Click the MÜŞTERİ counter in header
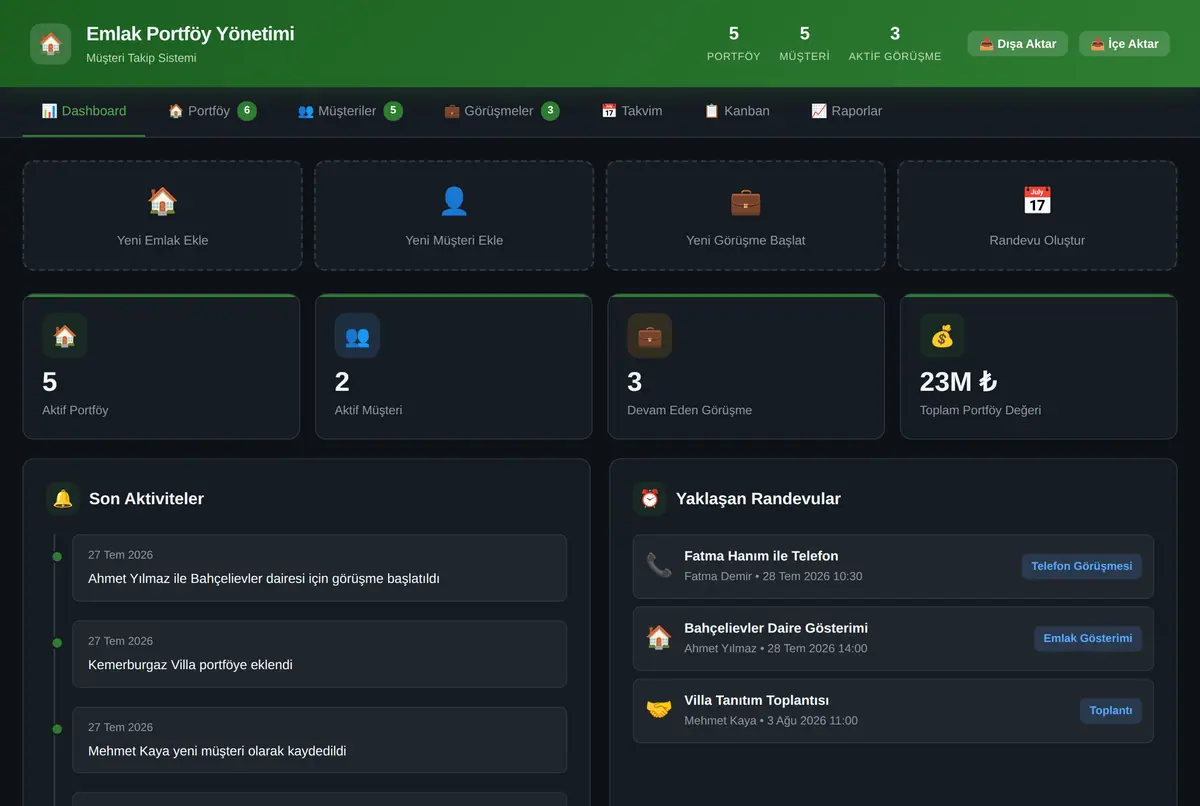1200x806 pixels. tap(805, 44)
